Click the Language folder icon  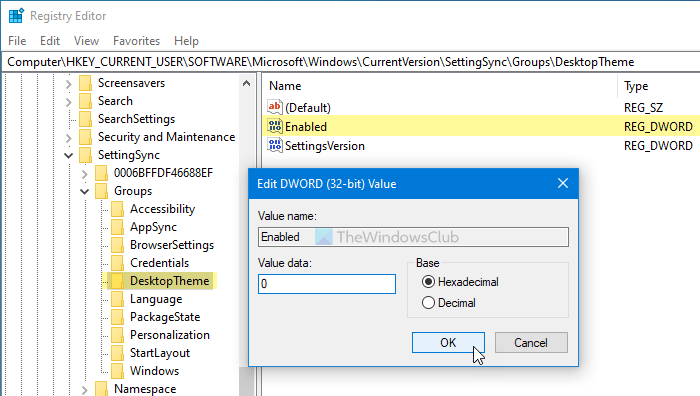click(x=117, y=299)
